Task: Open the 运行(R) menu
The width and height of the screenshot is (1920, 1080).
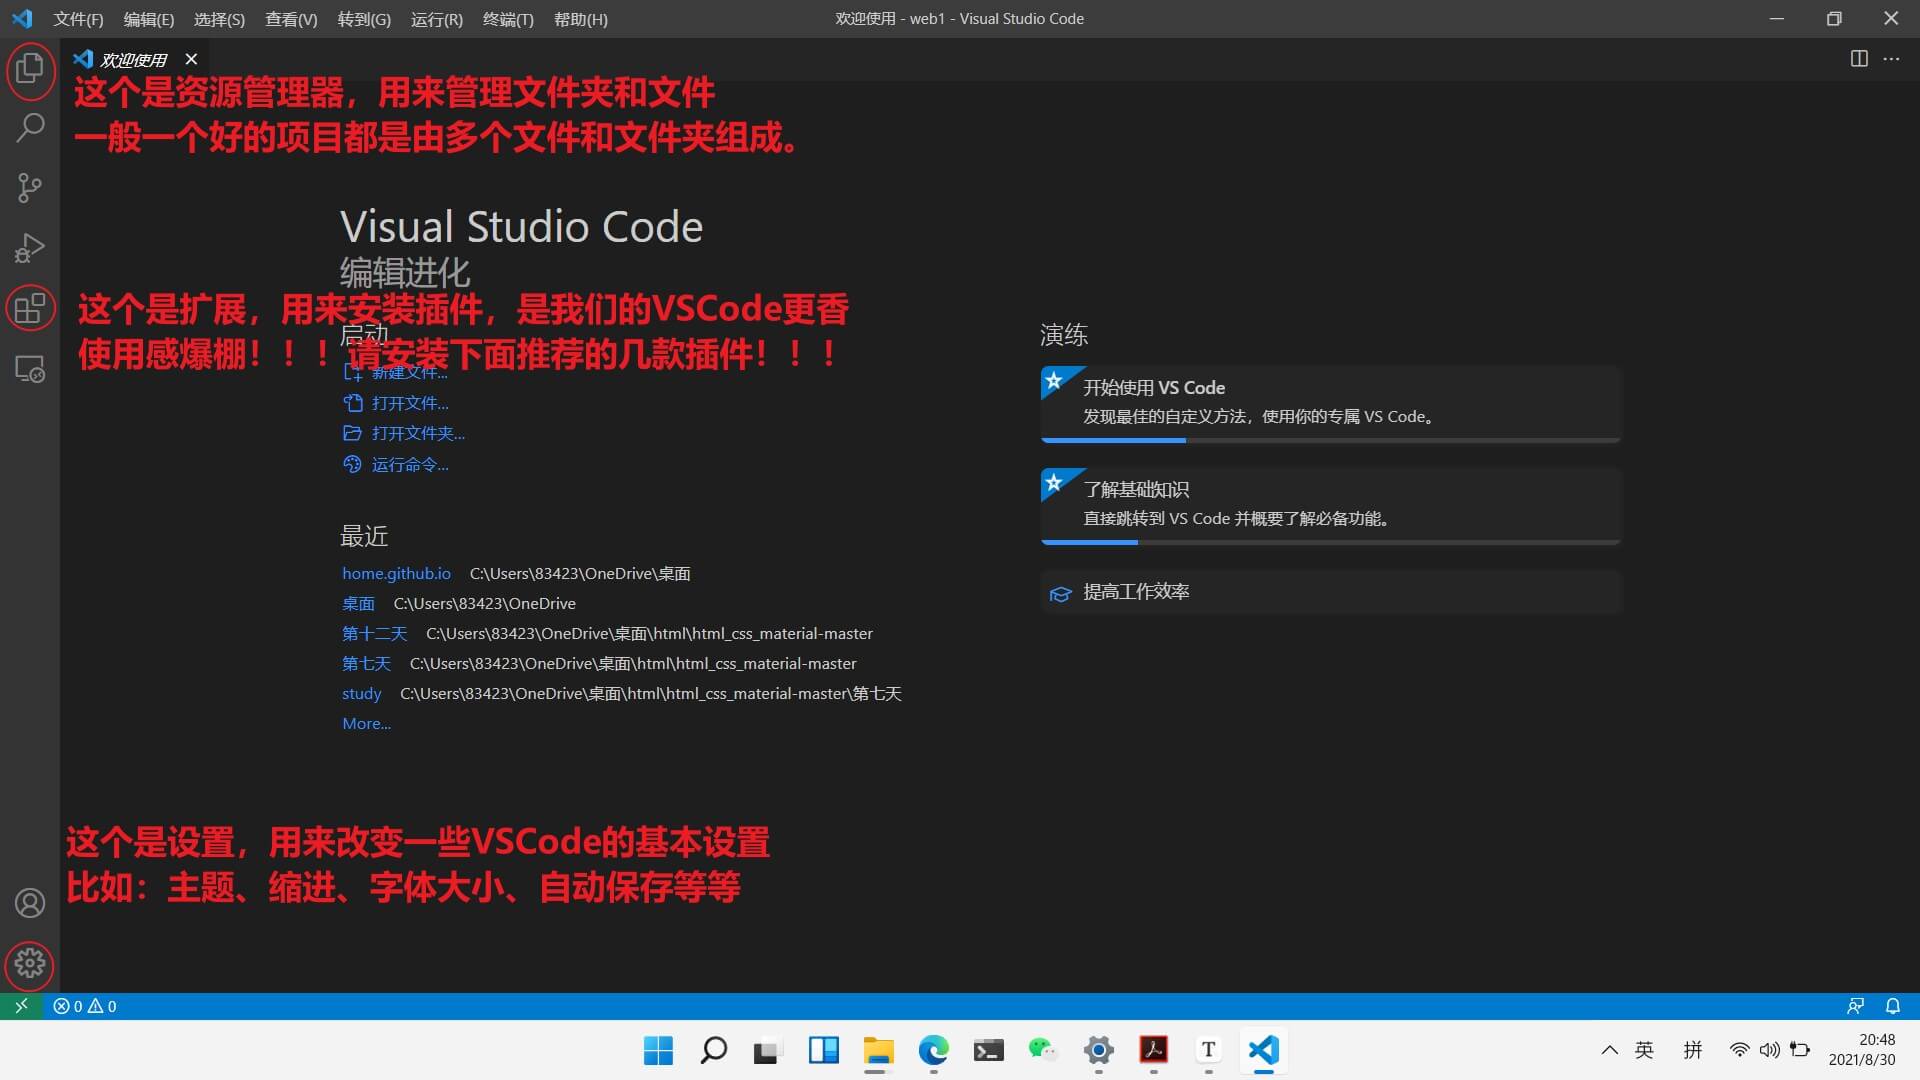Action: coord(437,19)
